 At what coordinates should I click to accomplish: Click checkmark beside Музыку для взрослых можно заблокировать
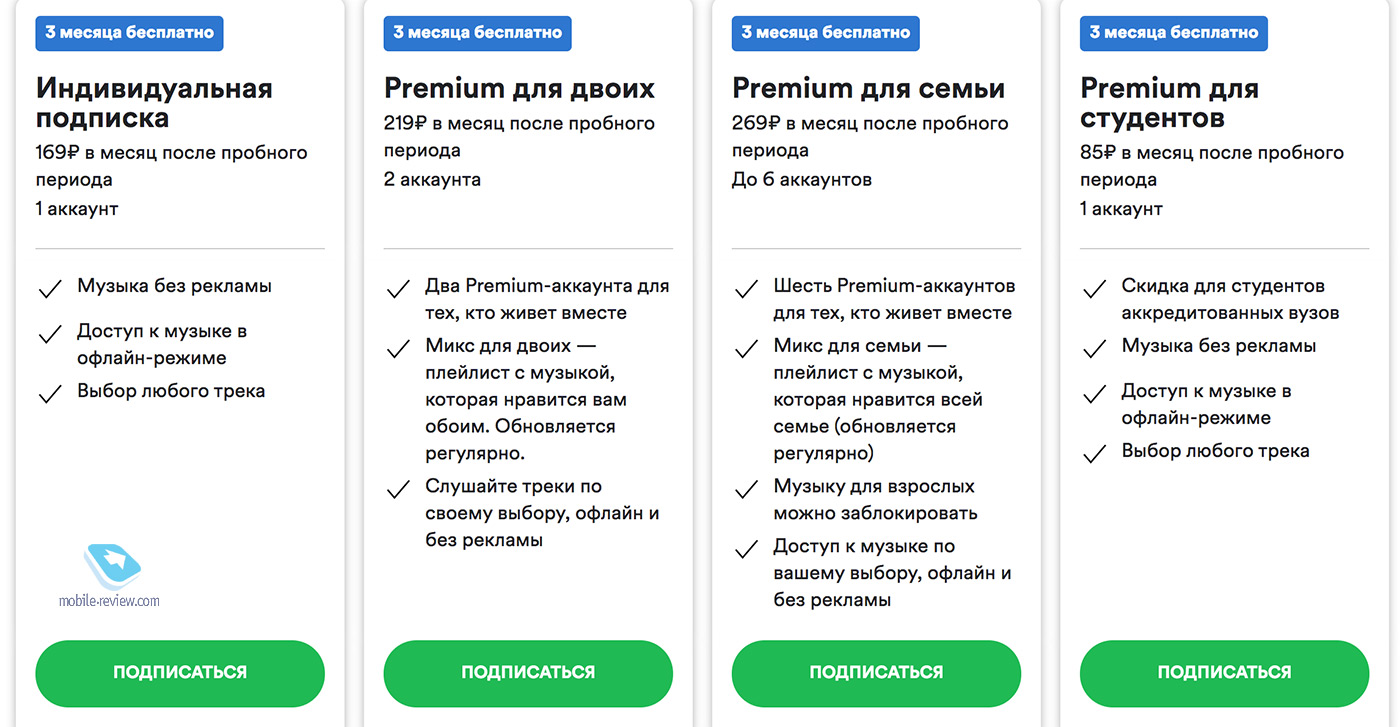(746, 491)
